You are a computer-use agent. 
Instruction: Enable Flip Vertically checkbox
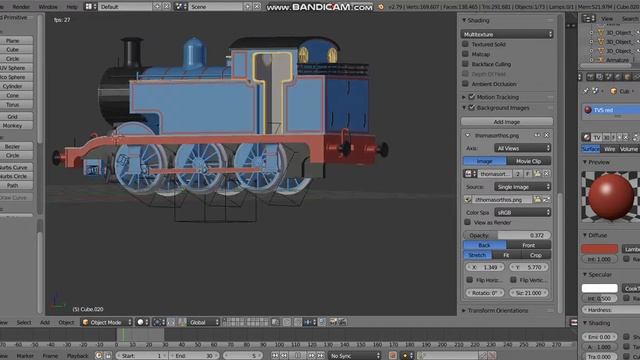[x=513, y=280]
